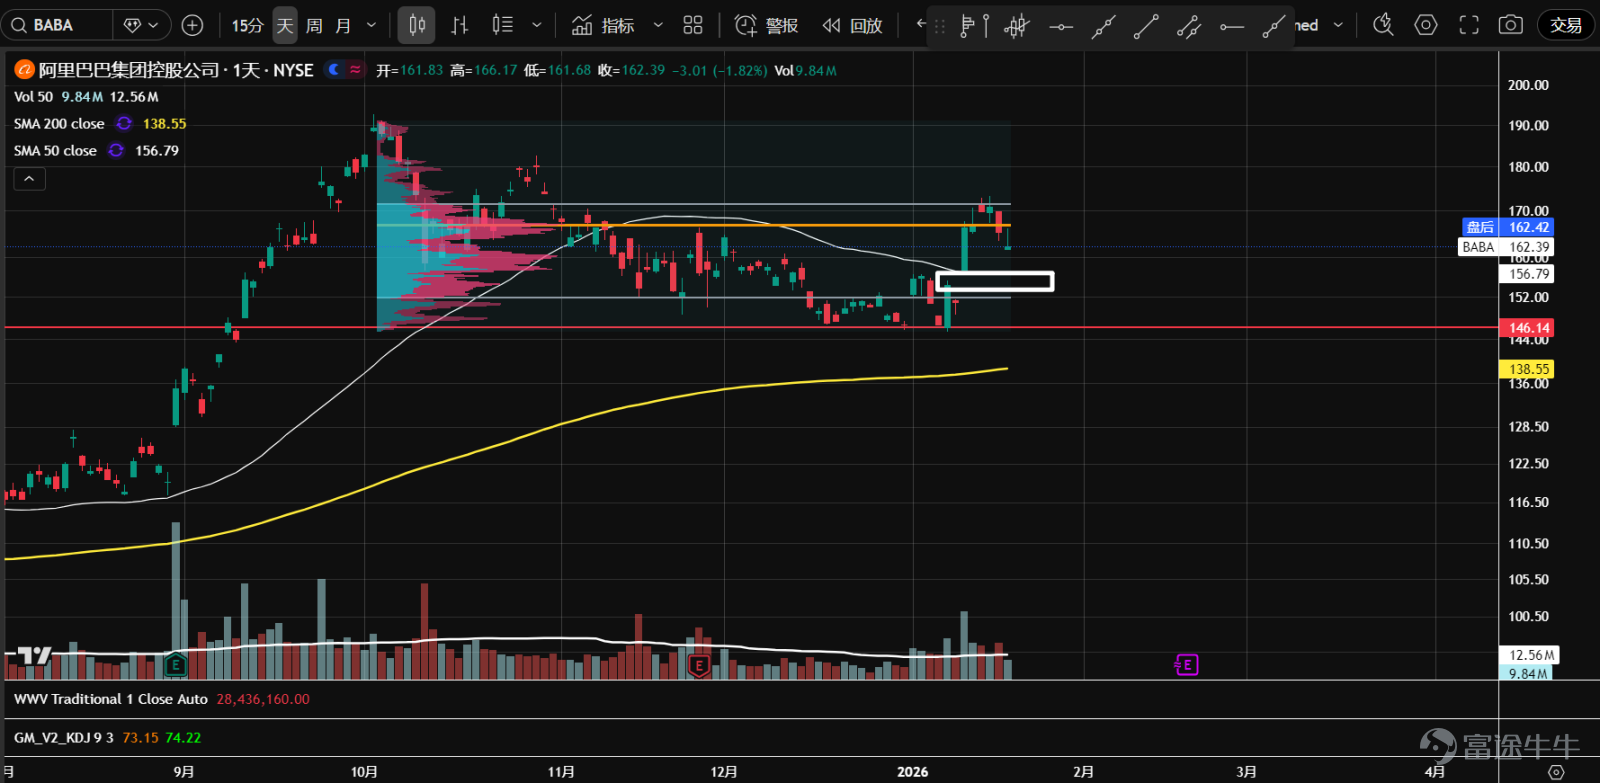Switch to the bar chart type icon
The image size is (1600, 783).
click(x=460, y=25)
